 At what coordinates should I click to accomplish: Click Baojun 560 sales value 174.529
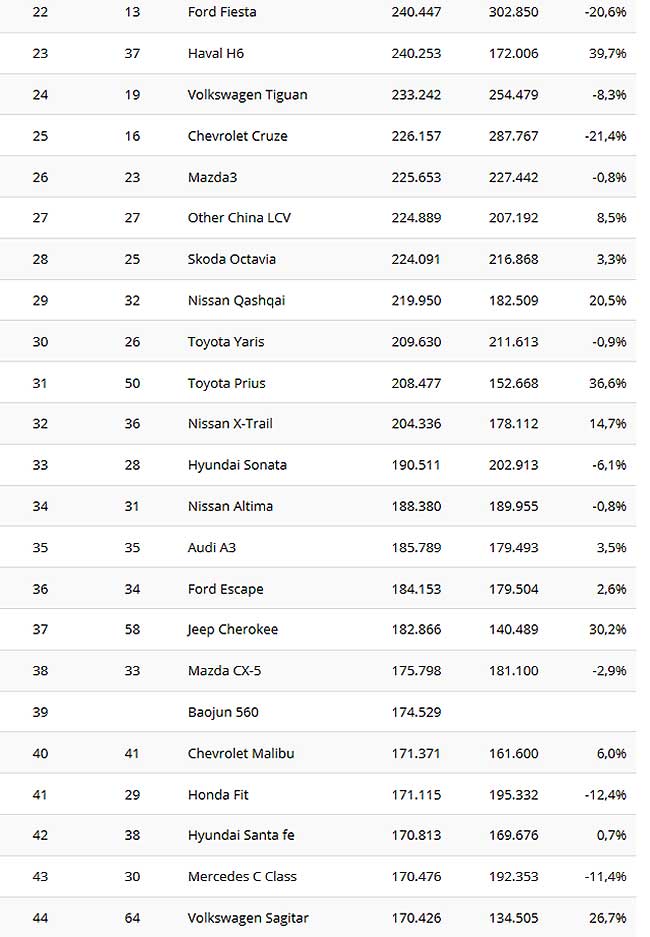[416, 712]
